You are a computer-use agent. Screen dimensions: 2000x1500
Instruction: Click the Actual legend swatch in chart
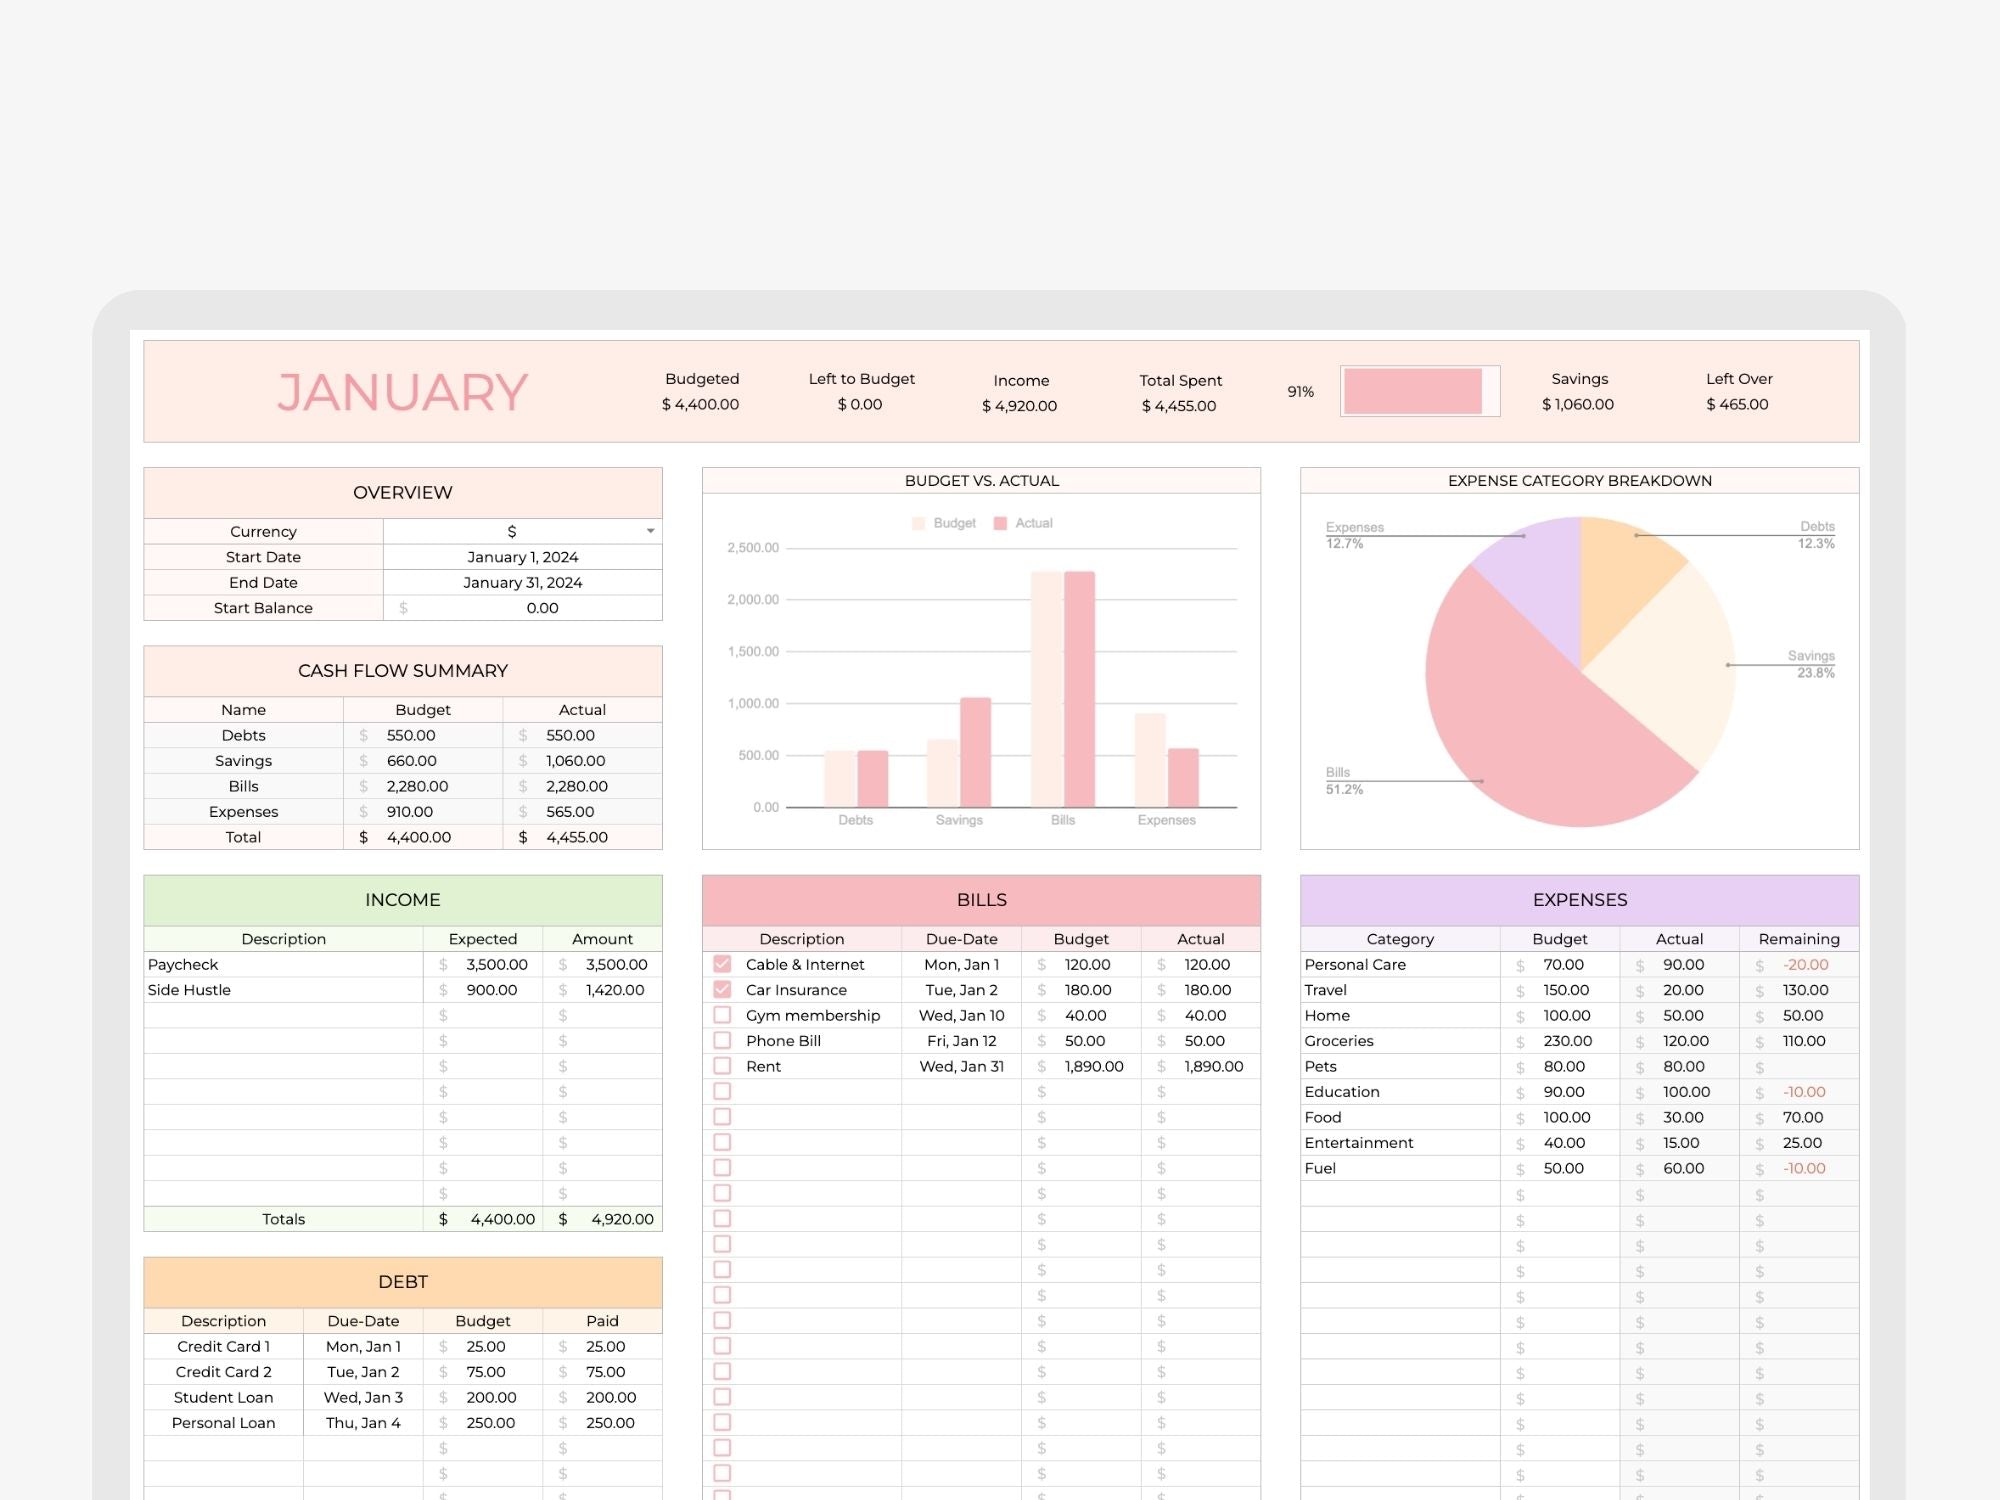[x=1000, y=523]
